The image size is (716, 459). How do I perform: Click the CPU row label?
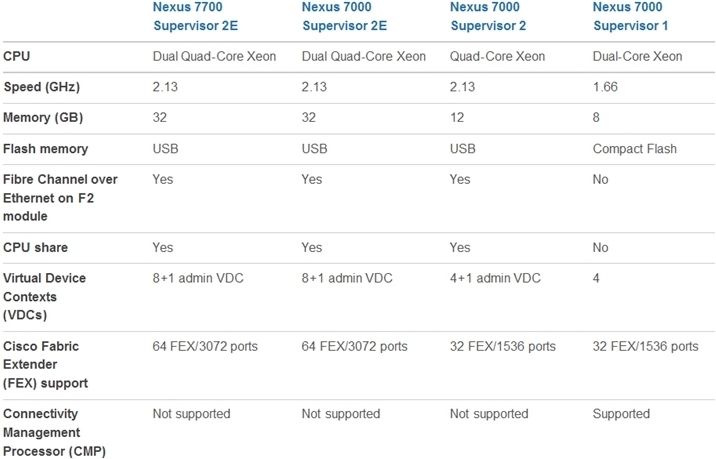[17, 56]
